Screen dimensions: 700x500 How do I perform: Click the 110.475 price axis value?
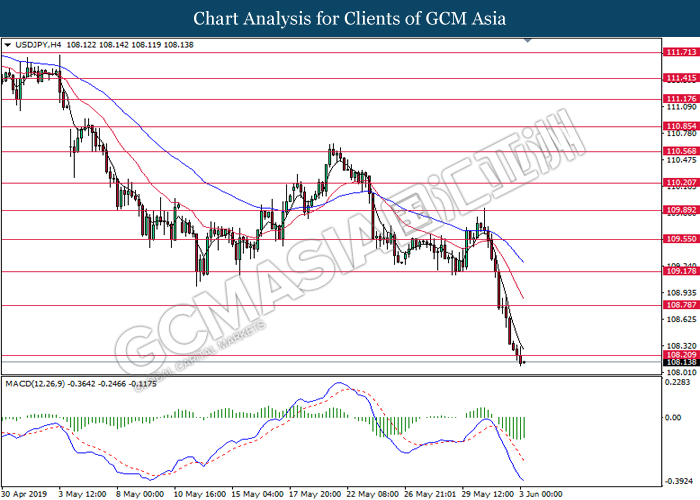point(681,160)
